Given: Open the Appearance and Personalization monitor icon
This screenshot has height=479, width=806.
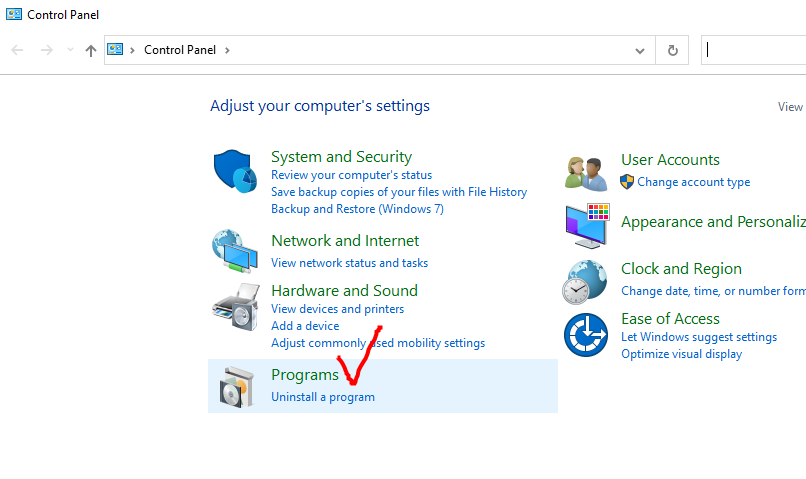Looking at the screenshot, I should tap(587, 226).
